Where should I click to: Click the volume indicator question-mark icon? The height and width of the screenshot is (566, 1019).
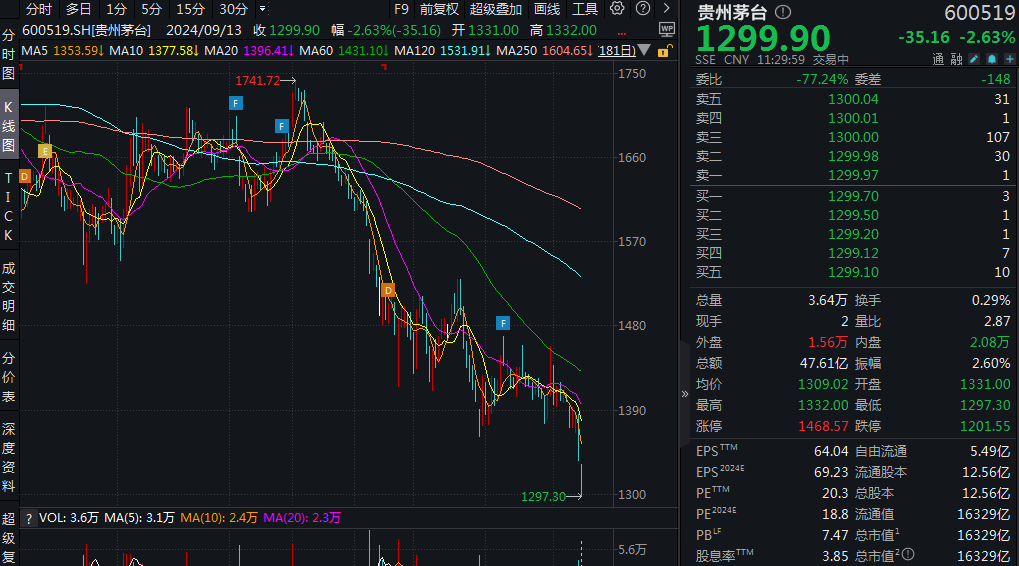click(x=29, y=518)
